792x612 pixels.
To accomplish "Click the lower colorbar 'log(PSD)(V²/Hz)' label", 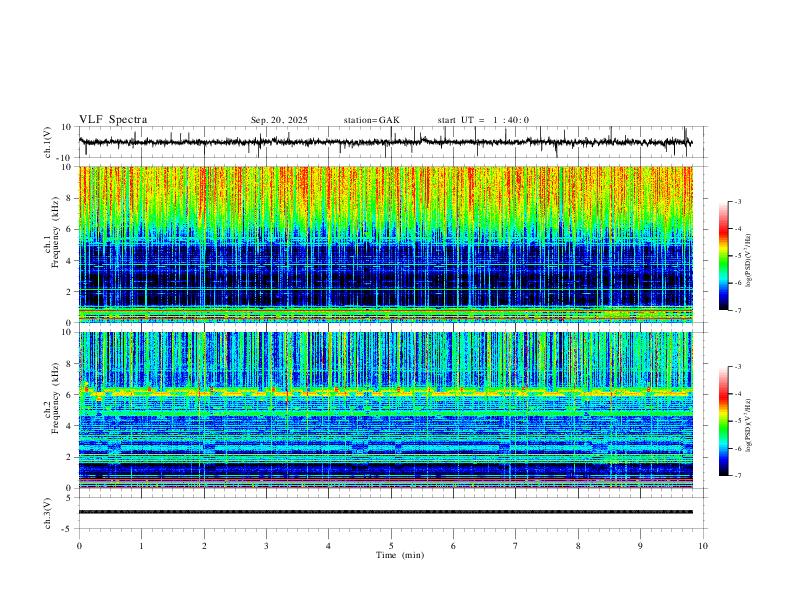I will (x=748, y=425).
